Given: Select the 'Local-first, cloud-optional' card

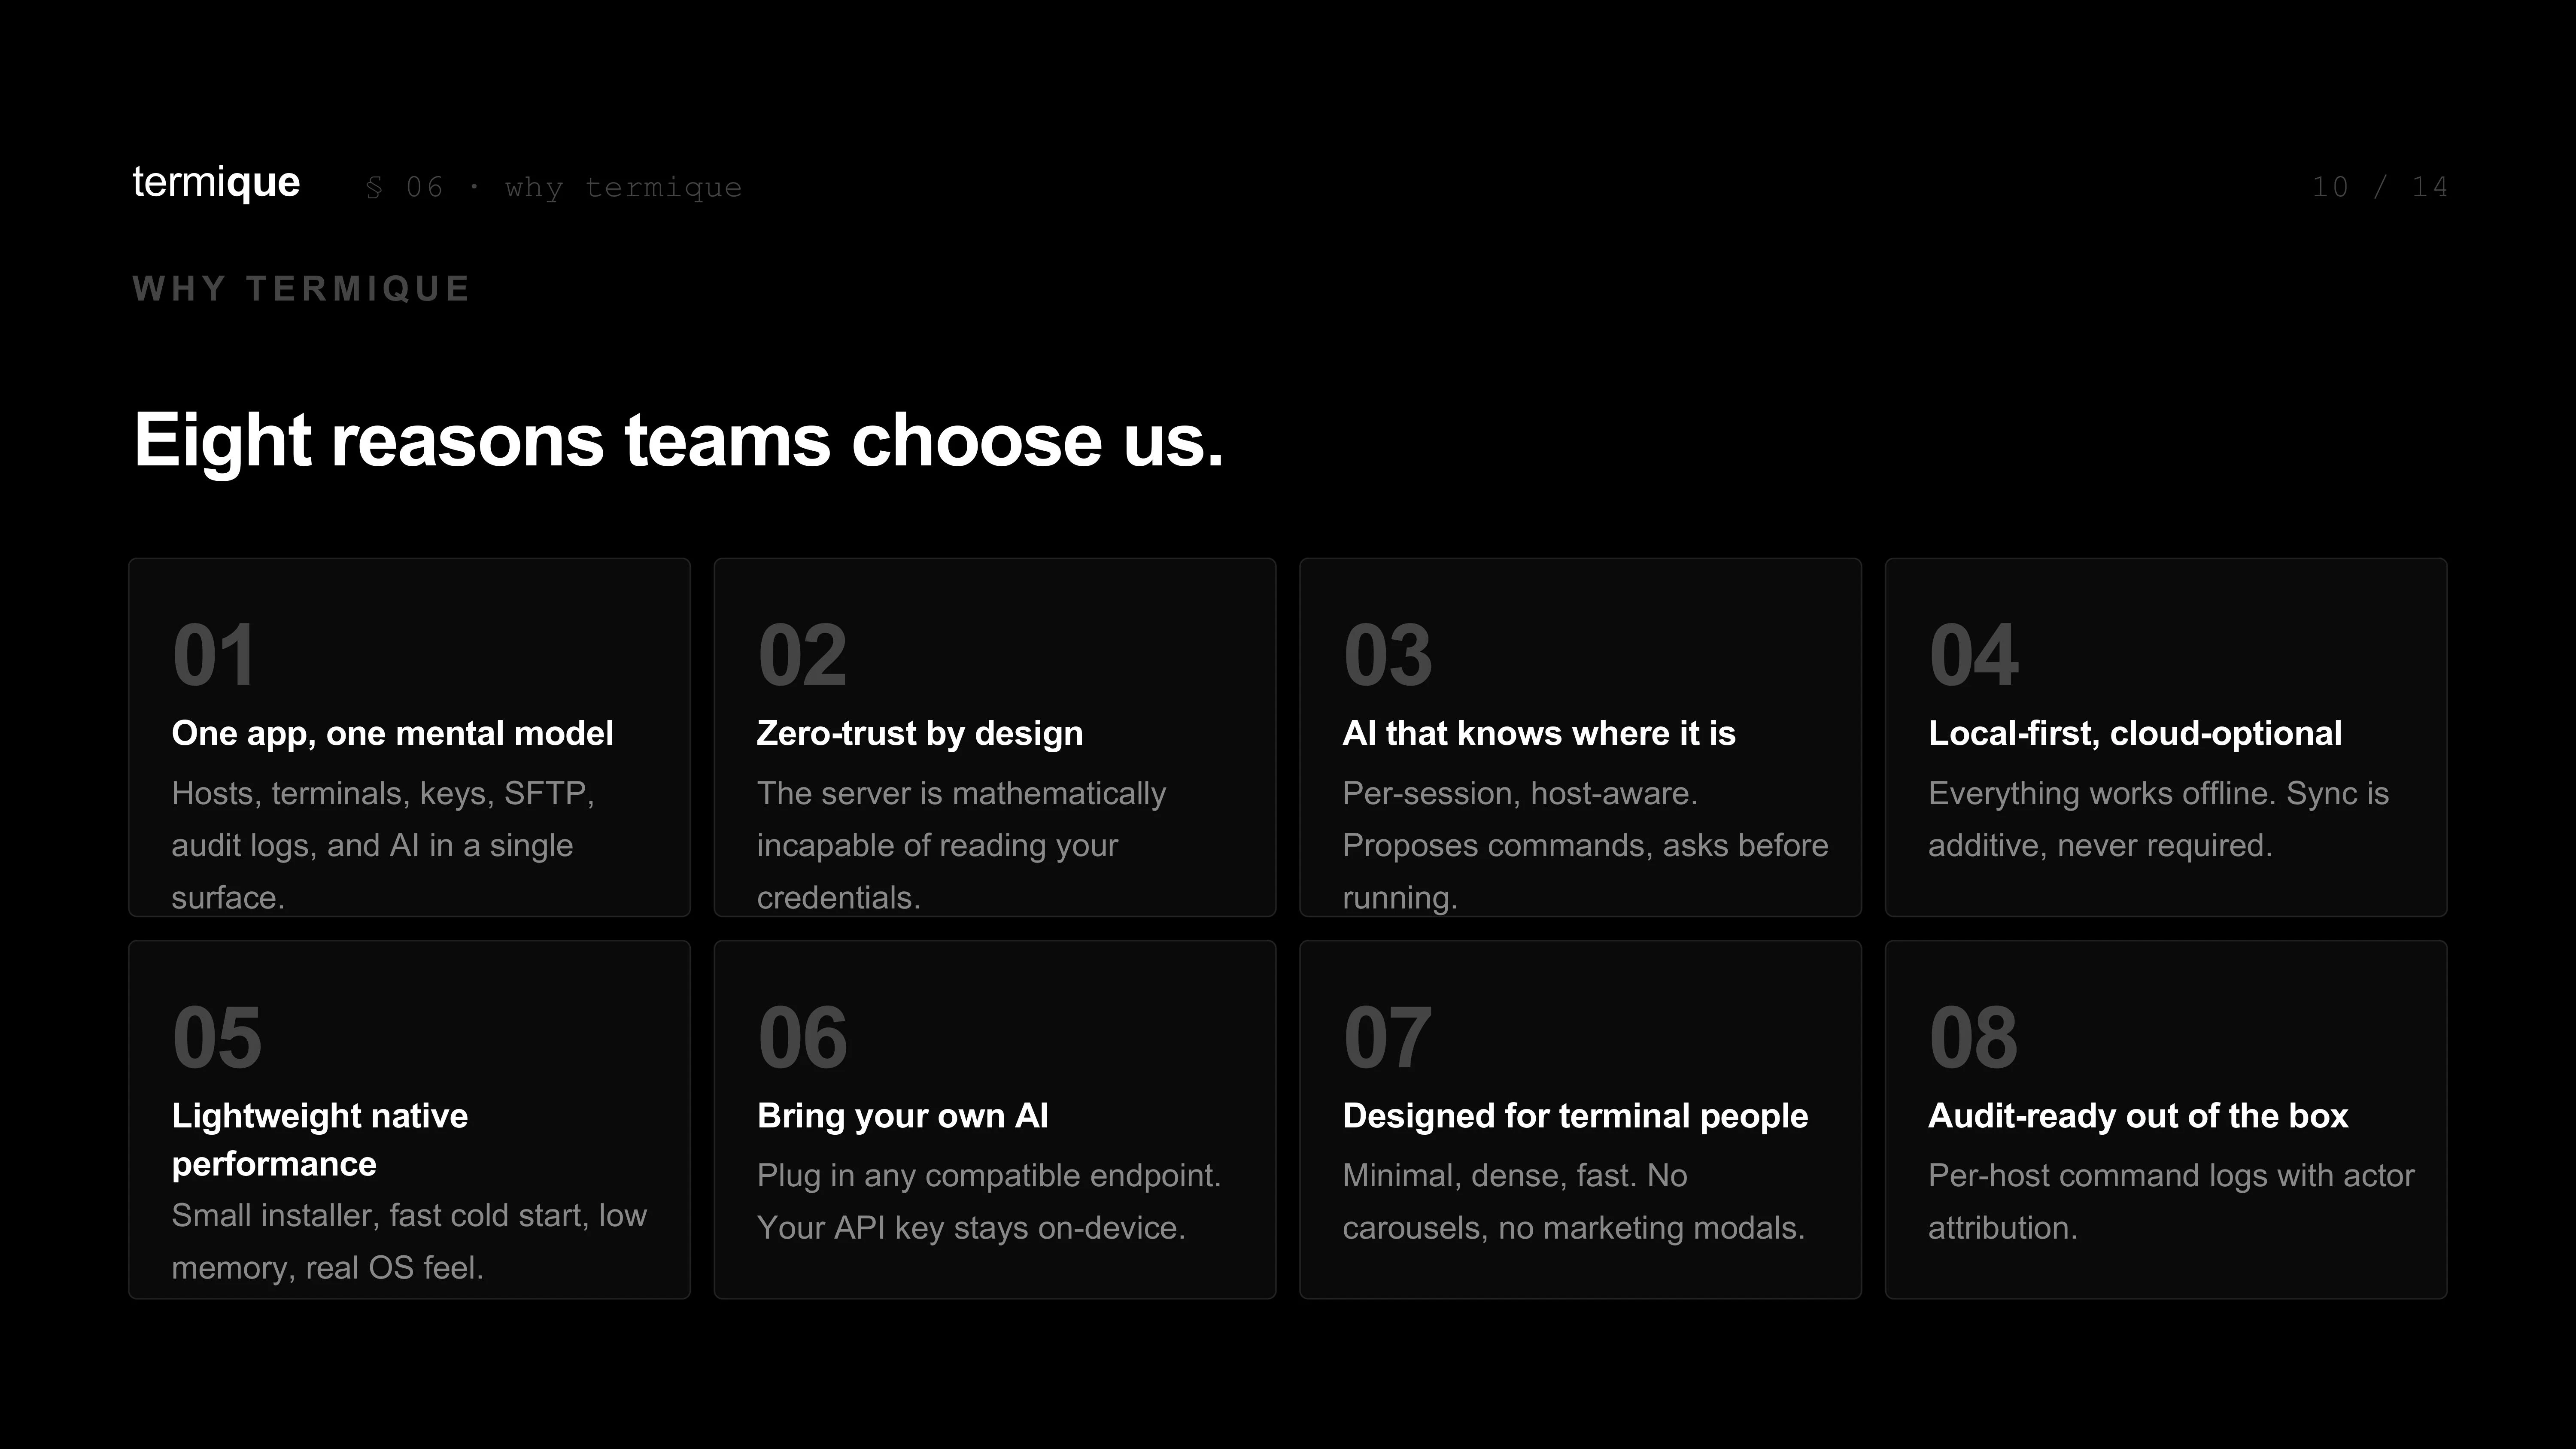Looking at the screenshot, I should tap(2166, 737).
